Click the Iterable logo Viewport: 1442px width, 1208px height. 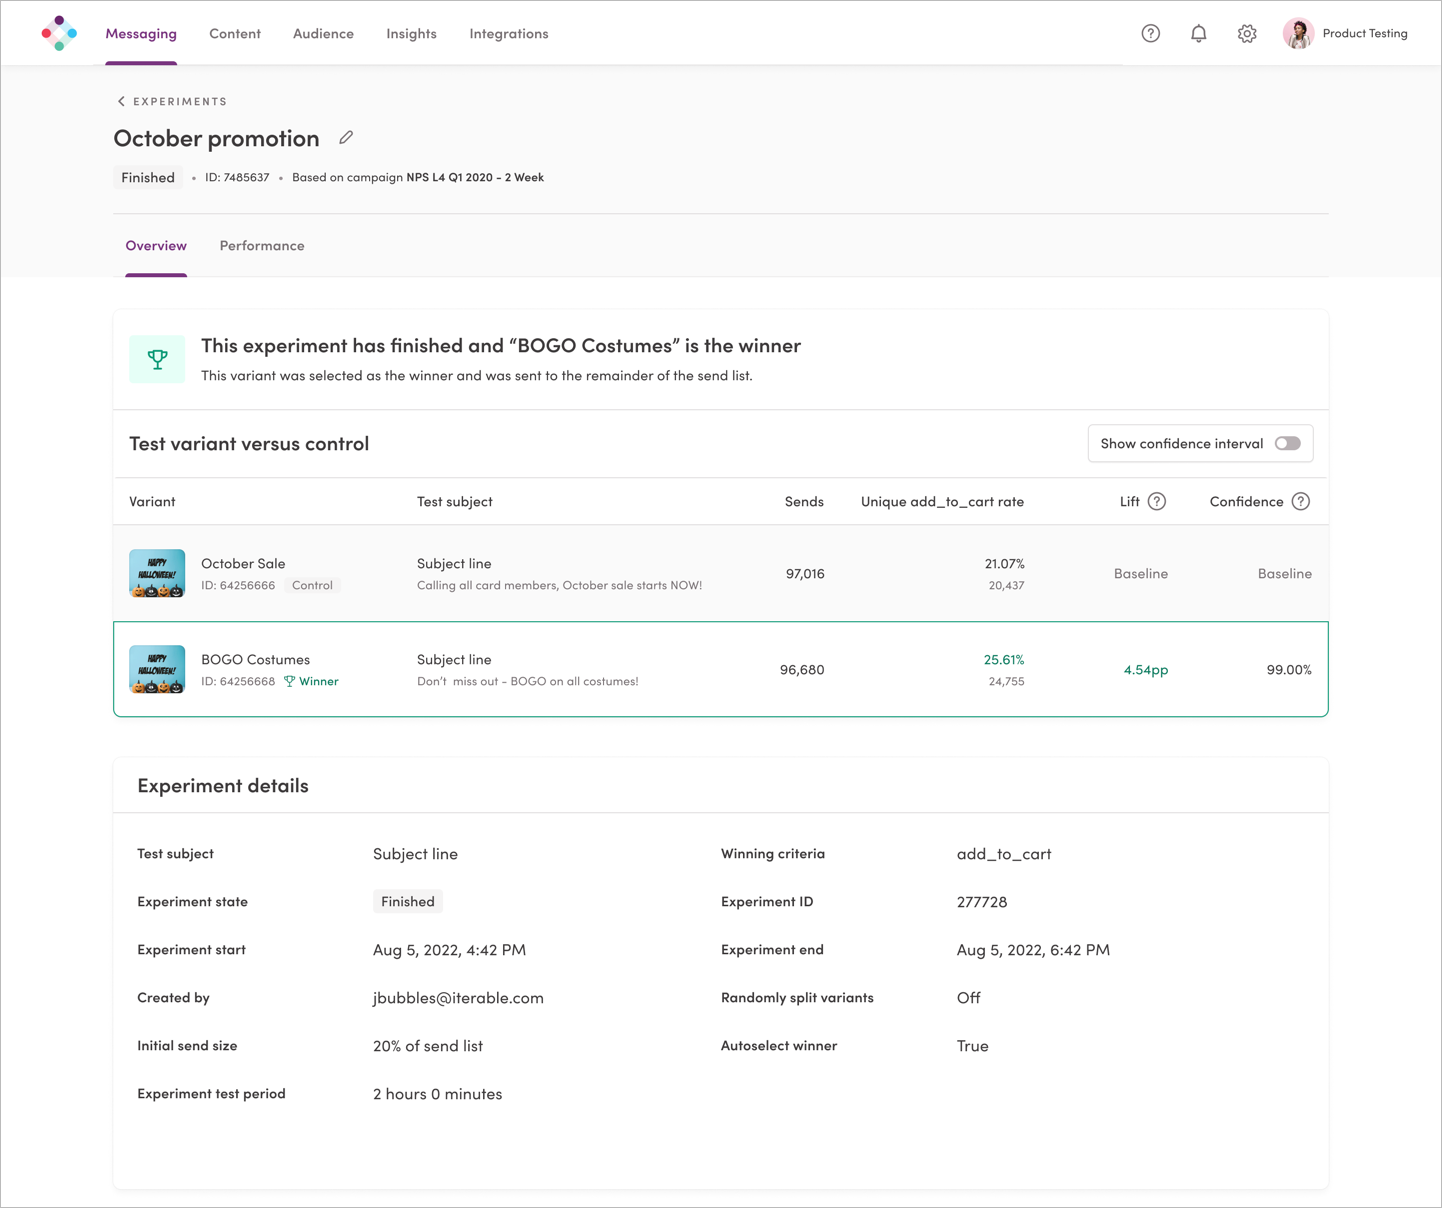(58, 33)
